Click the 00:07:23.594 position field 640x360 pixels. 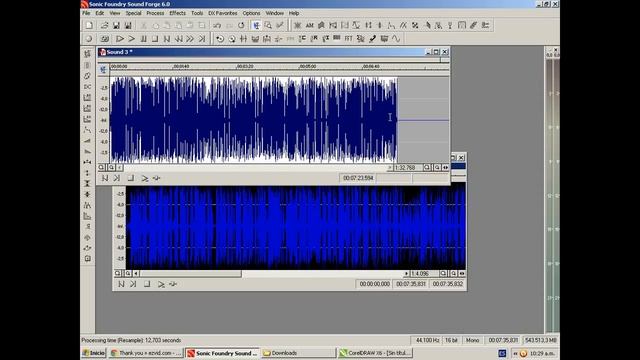[x=358, y=178]
